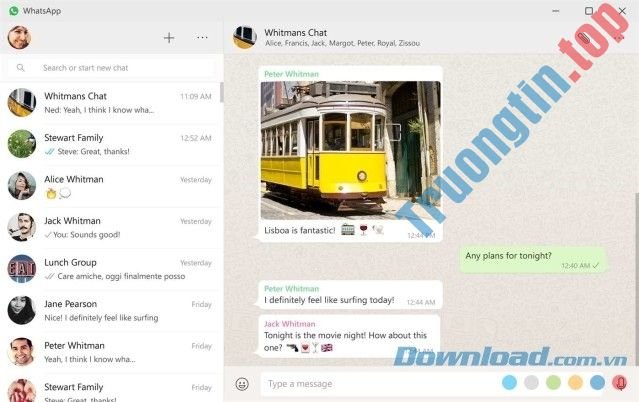The width and height of the screenshot is (639, 402).
Task: Click the Jack Whitman sender name in message
Action: pos(289,324)
